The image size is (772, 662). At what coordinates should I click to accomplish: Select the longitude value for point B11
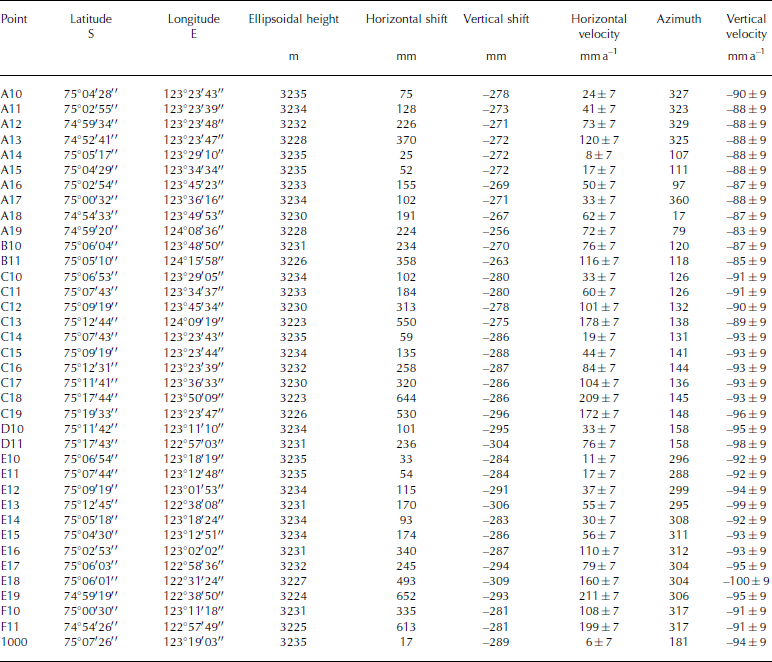click(192, 260)
